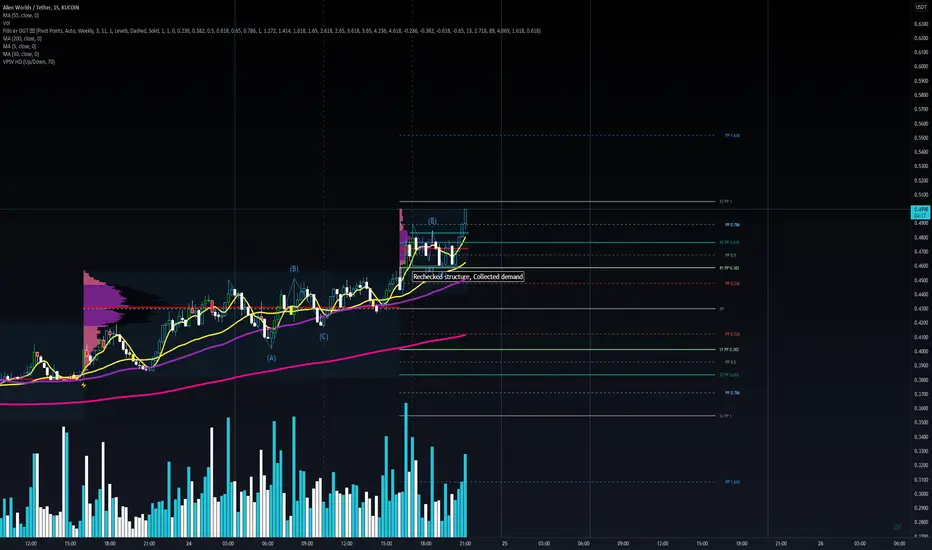The image size is (932, 550).
Task: Click the R1 PP 0.382 level label
Action: pyautogui.click(x=729, y=268)
